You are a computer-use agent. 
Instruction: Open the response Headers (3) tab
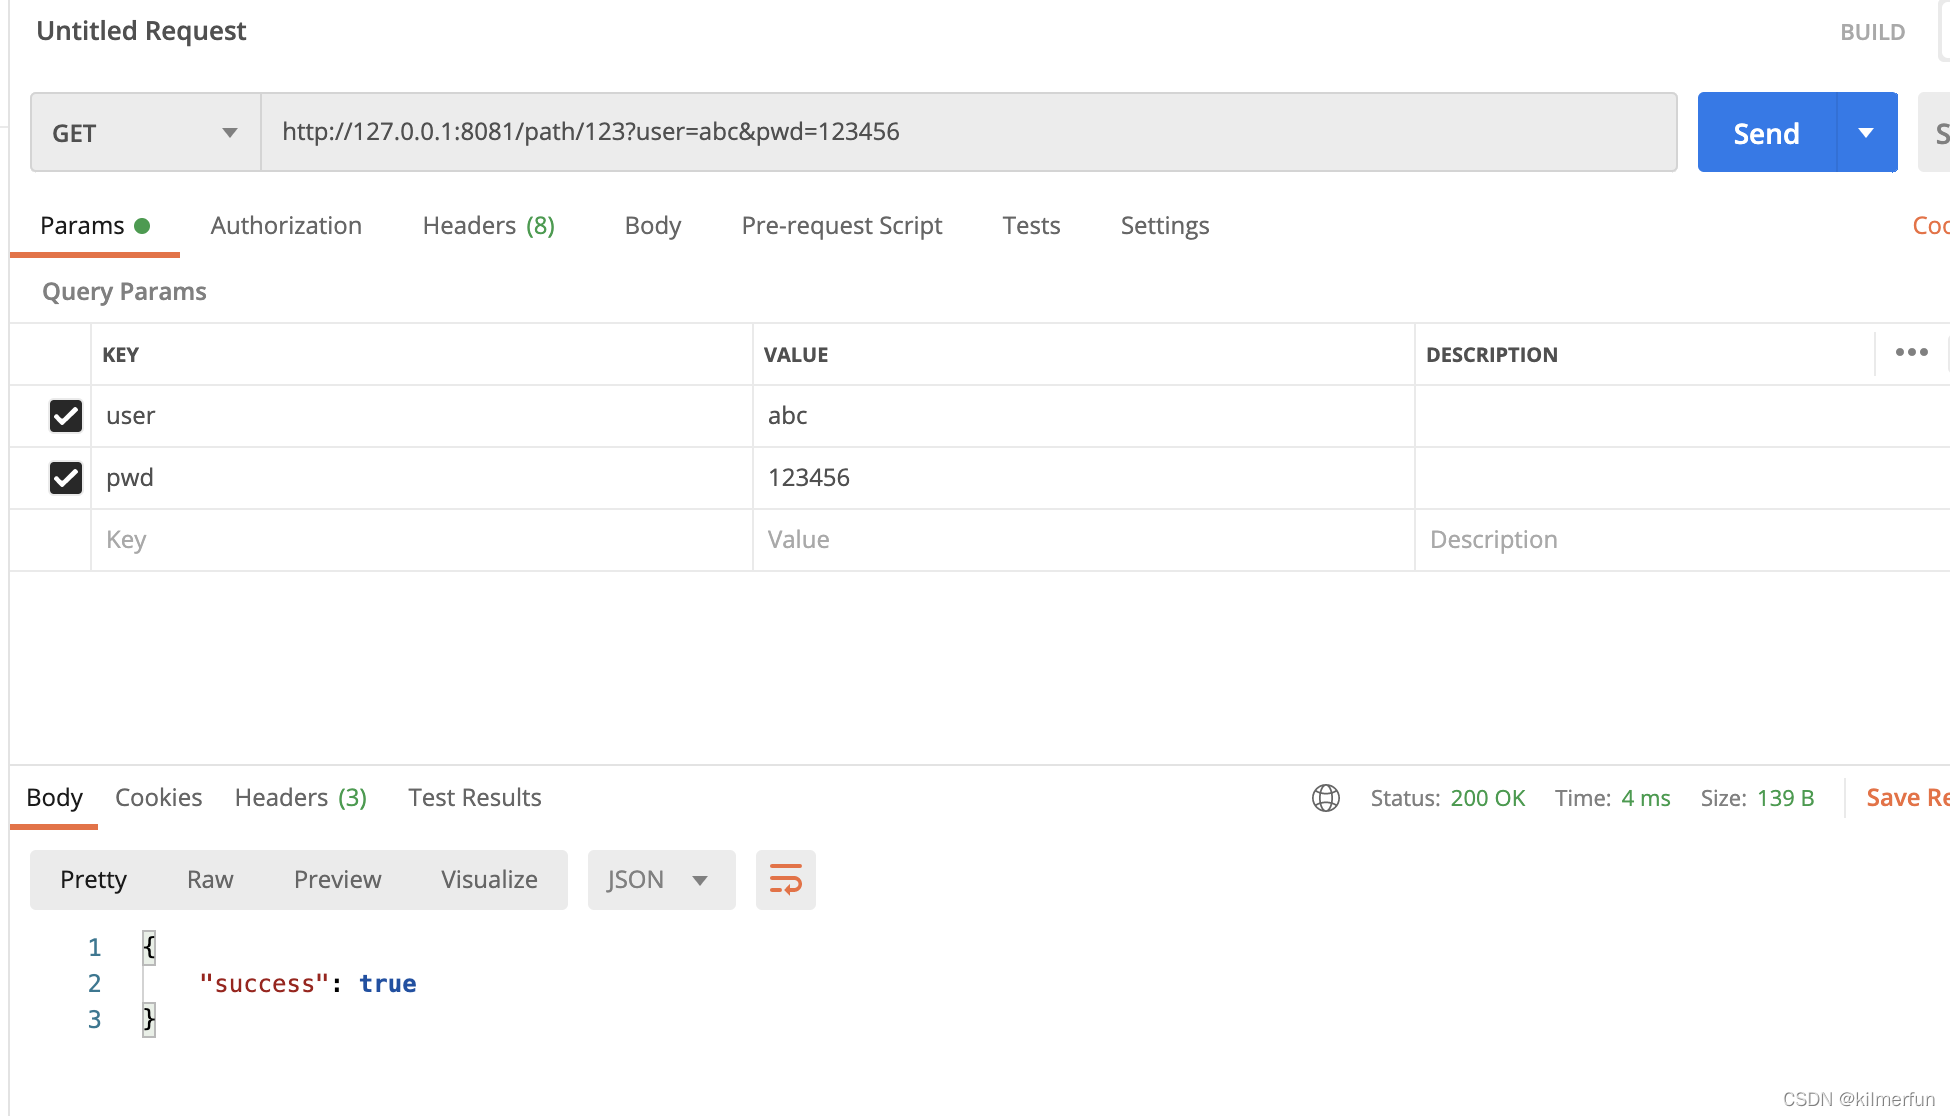(x=301, y=798)
